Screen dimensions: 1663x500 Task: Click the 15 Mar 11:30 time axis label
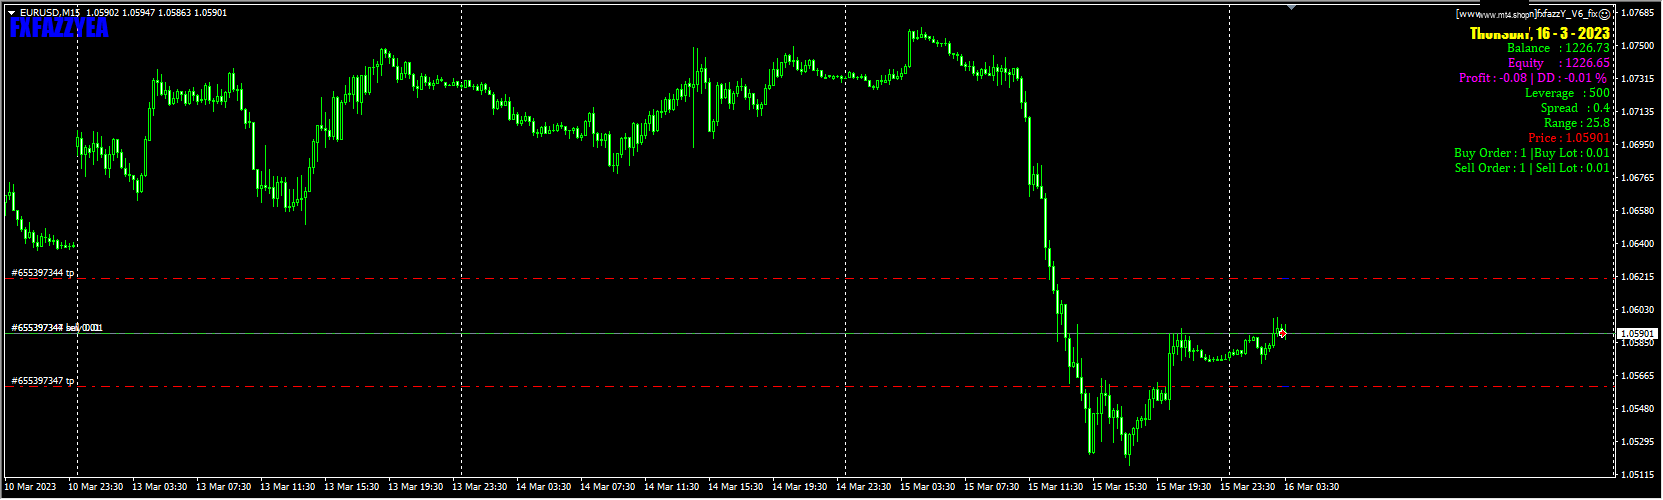click(1055, 487)
